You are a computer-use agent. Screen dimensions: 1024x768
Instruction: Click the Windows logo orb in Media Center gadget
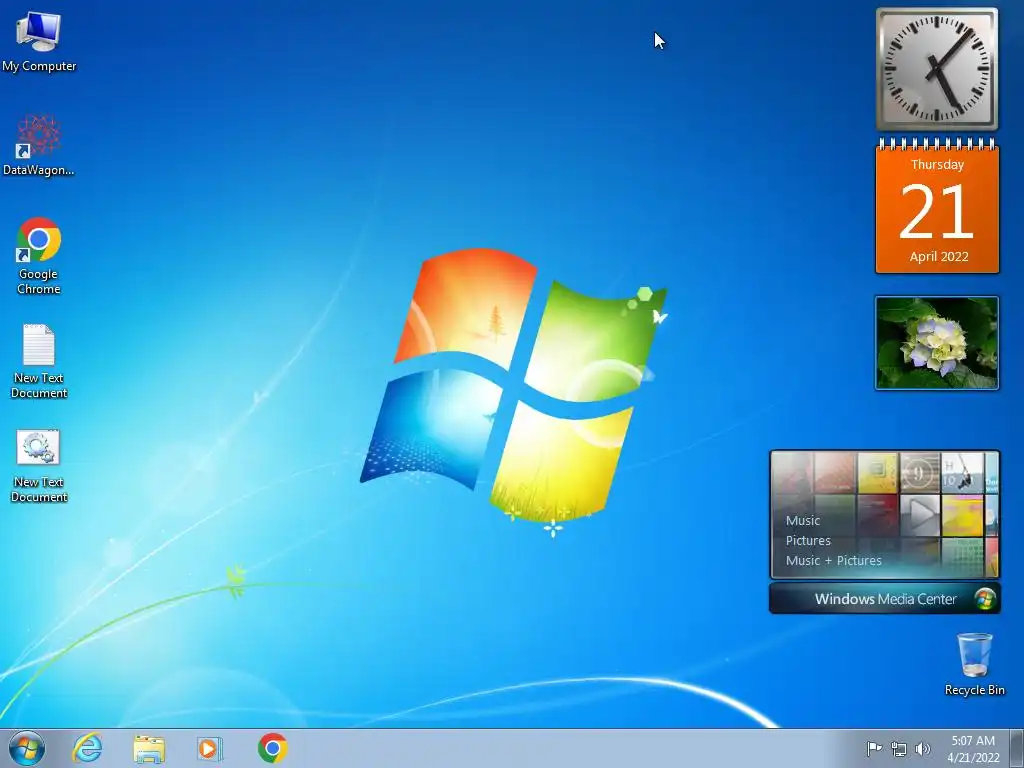click(985, 599)
